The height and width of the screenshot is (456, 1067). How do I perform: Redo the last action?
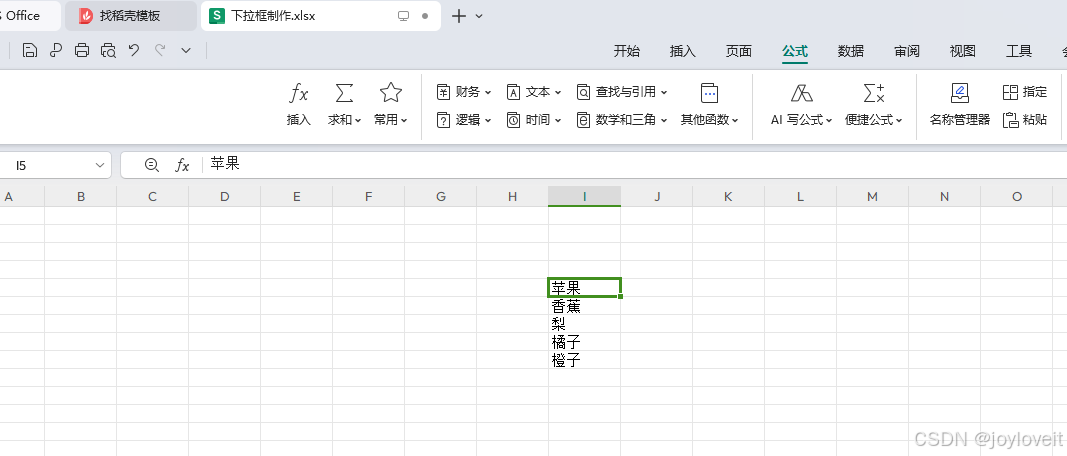(x=160, y=50)
